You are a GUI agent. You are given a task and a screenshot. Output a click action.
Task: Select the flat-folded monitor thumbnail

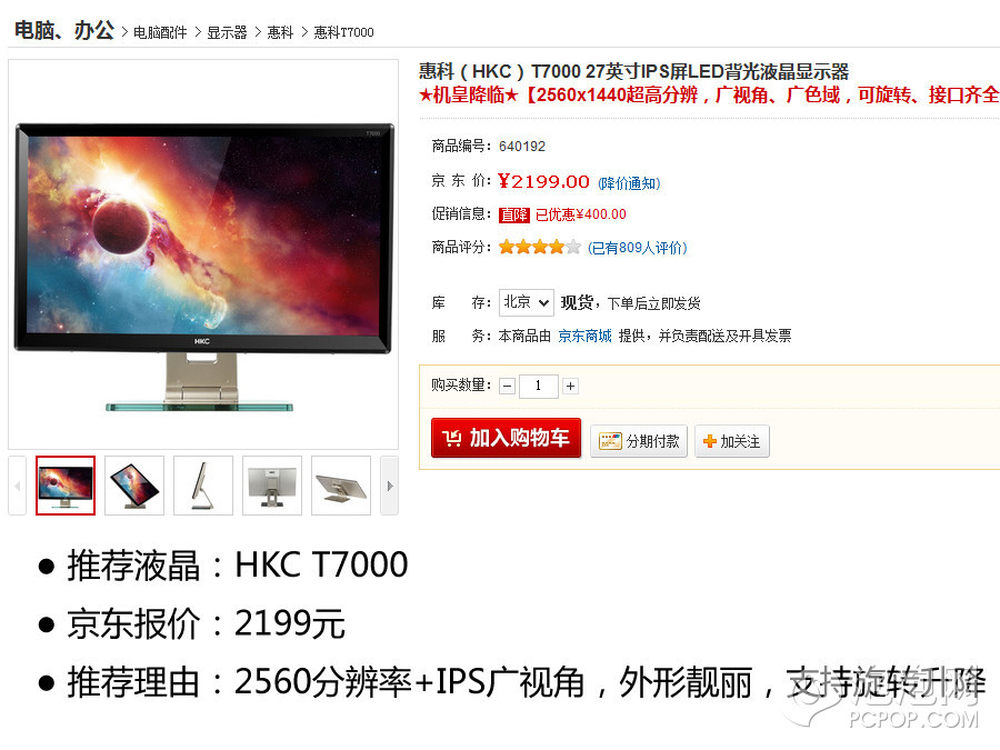[x=341, y=485]
